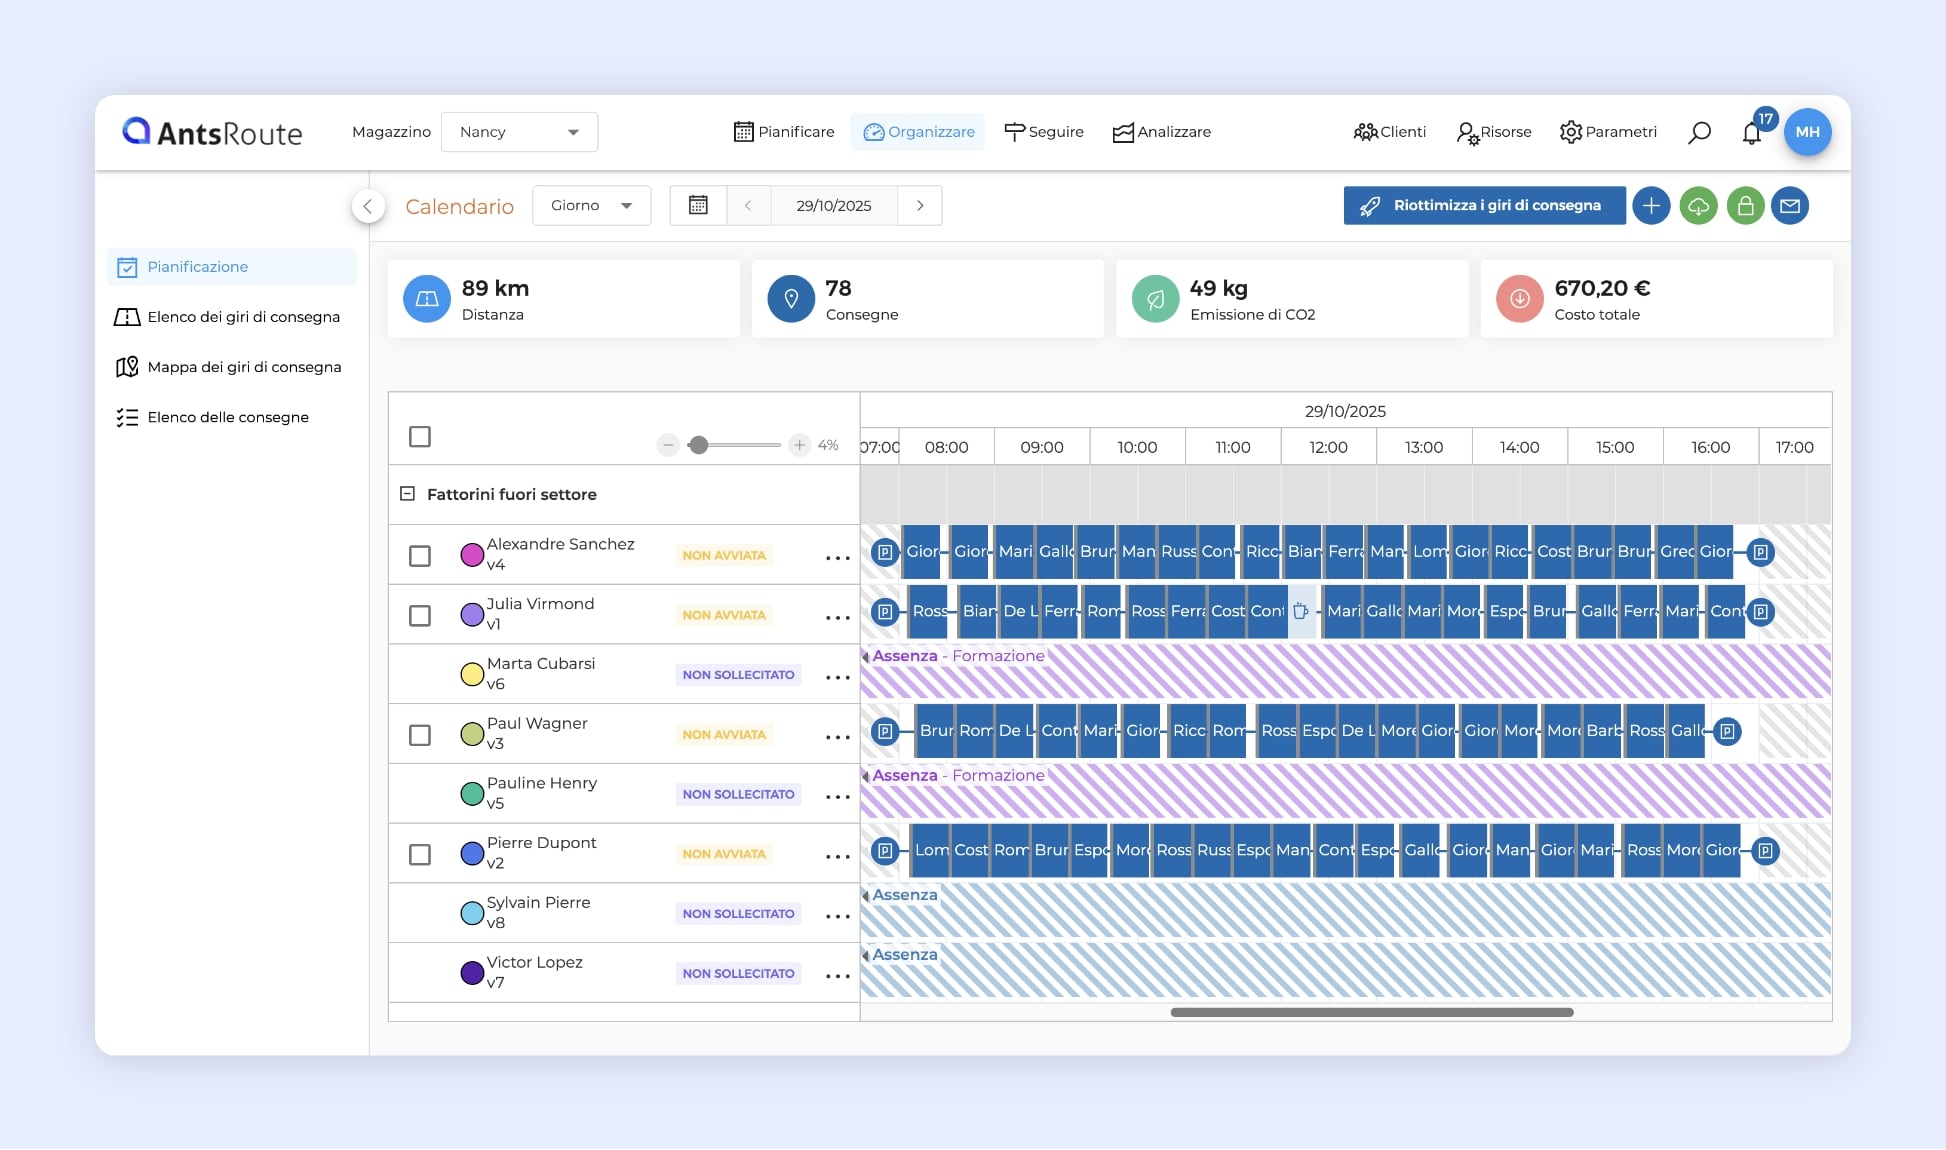Click coffee break icon in Julia Virmond's route

click(x=1300, y=611)
